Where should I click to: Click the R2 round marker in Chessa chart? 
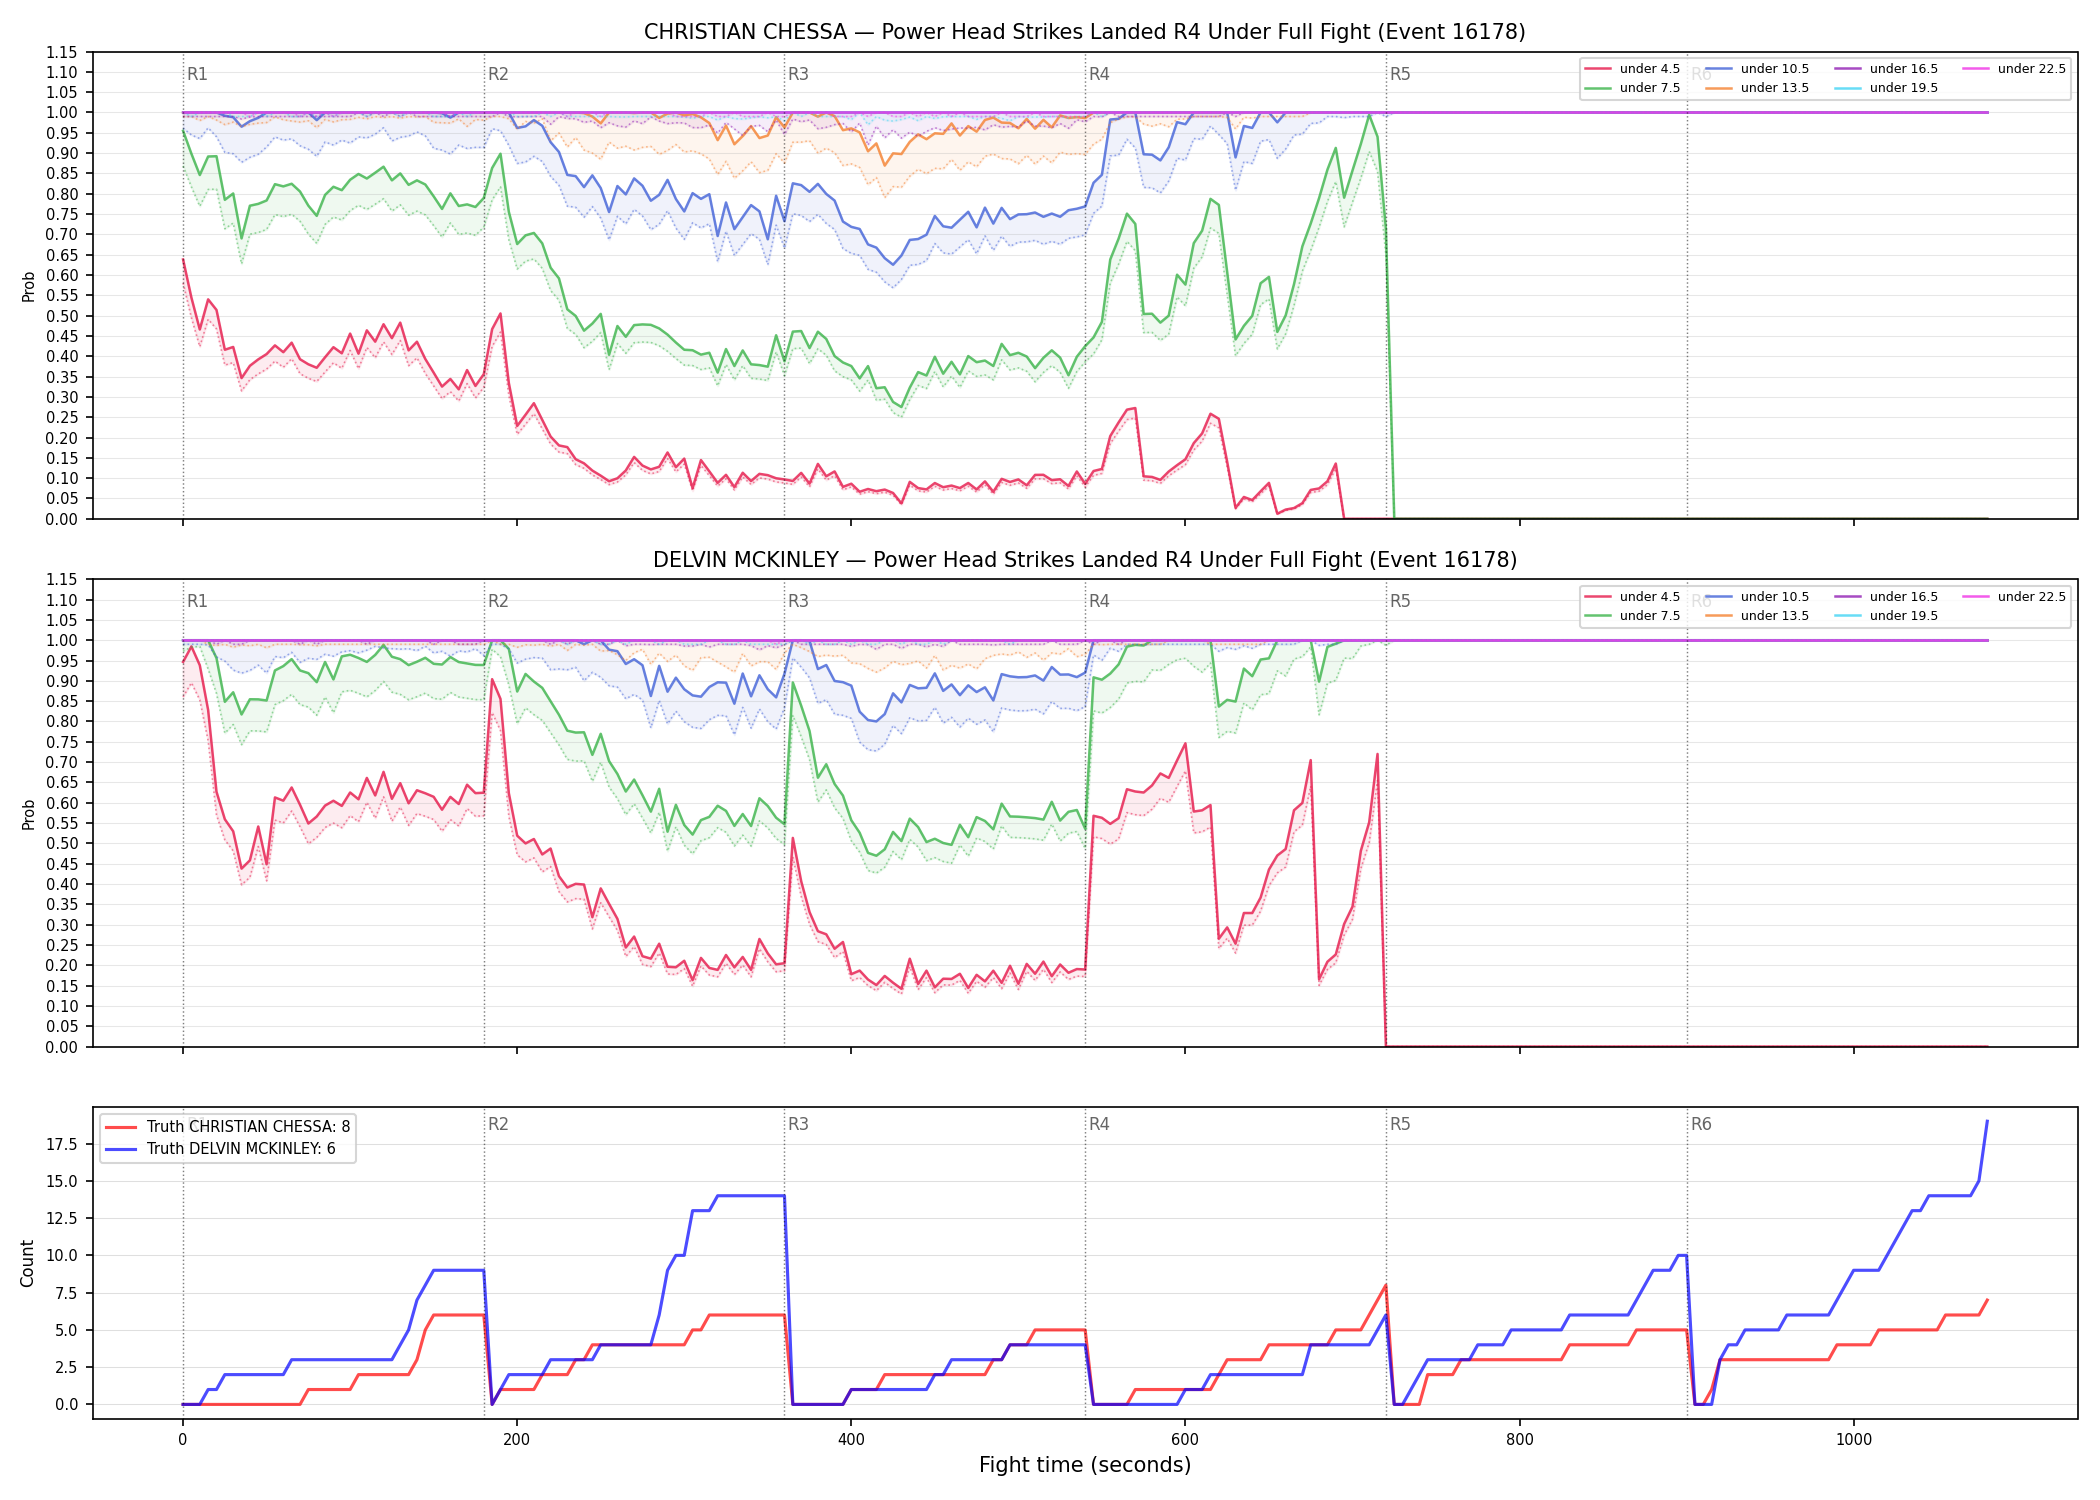point(498,74)
